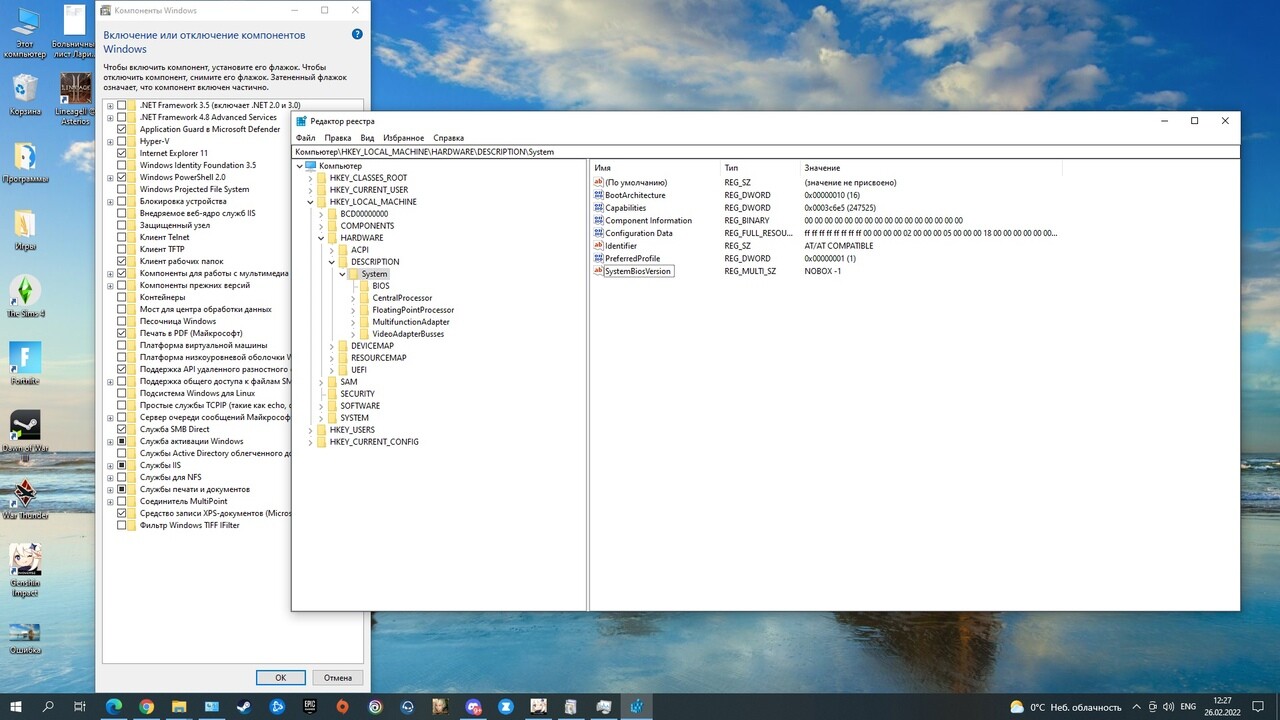Viewport: 1280px width, 720px height.
Task: Select Этот компьютер desktop icon
Action: (x=25, y=32)
